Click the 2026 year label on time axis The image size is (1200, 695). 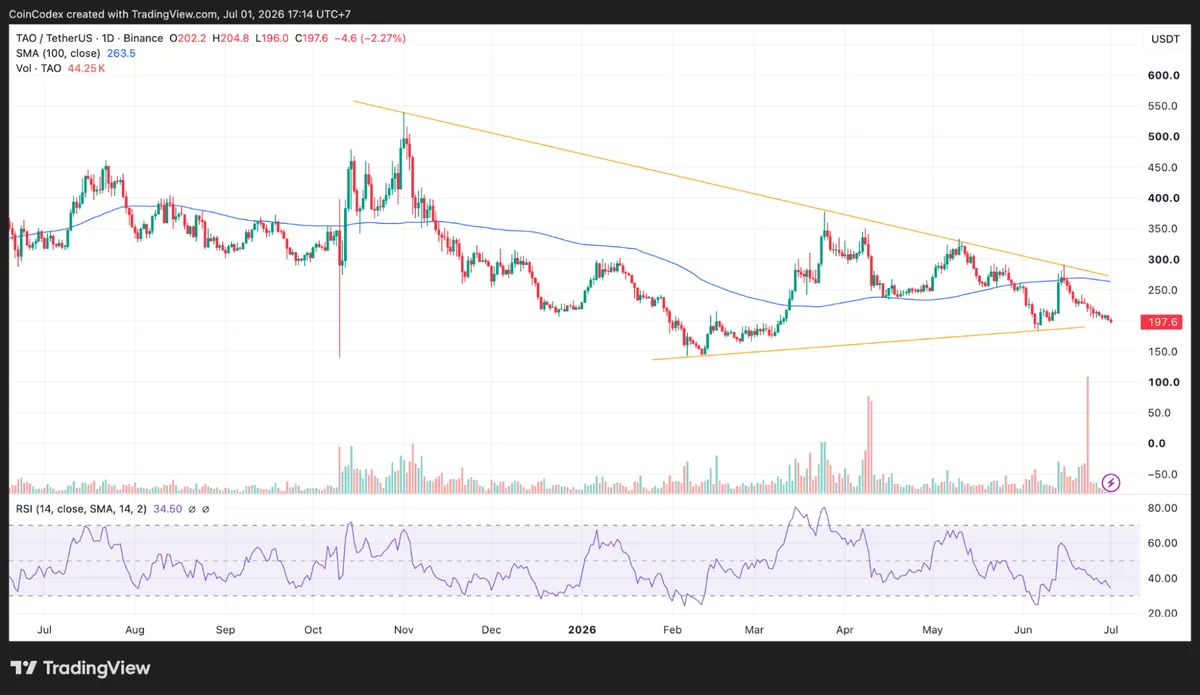point(582,631)
